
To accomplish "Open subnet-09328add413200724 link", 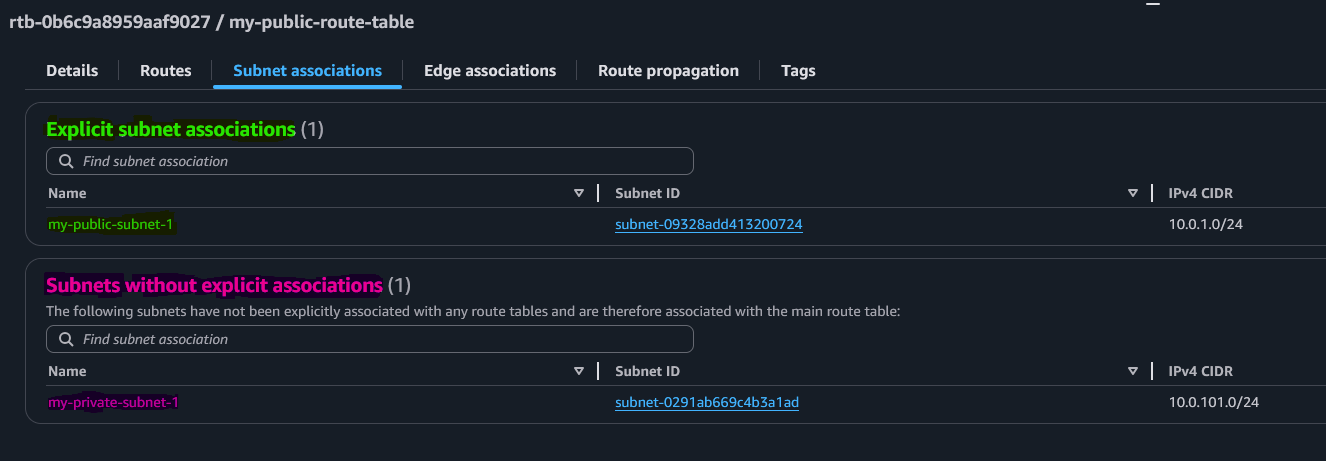I will 709,225.
